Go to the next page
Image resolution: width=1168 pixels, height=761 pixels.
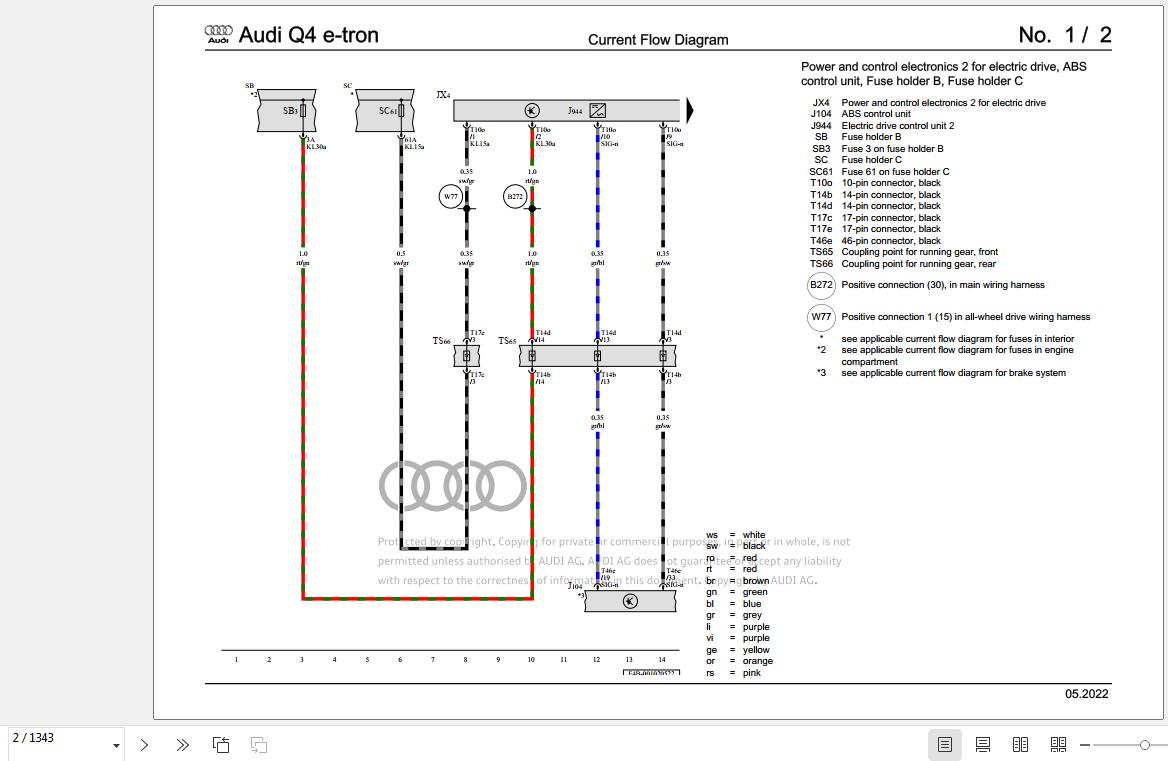pos(145,745)
